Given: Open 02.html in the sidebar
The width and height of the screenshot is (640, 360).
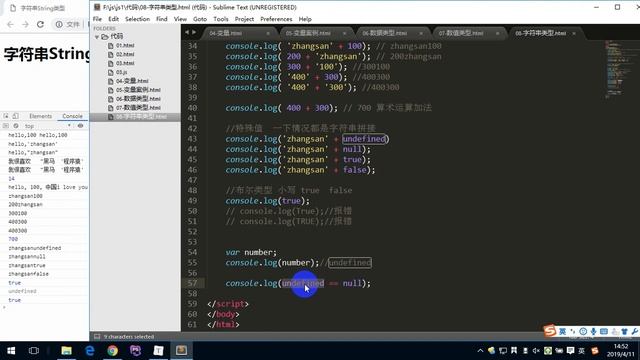Looking at the screenshot, I should tap(125, 54).
